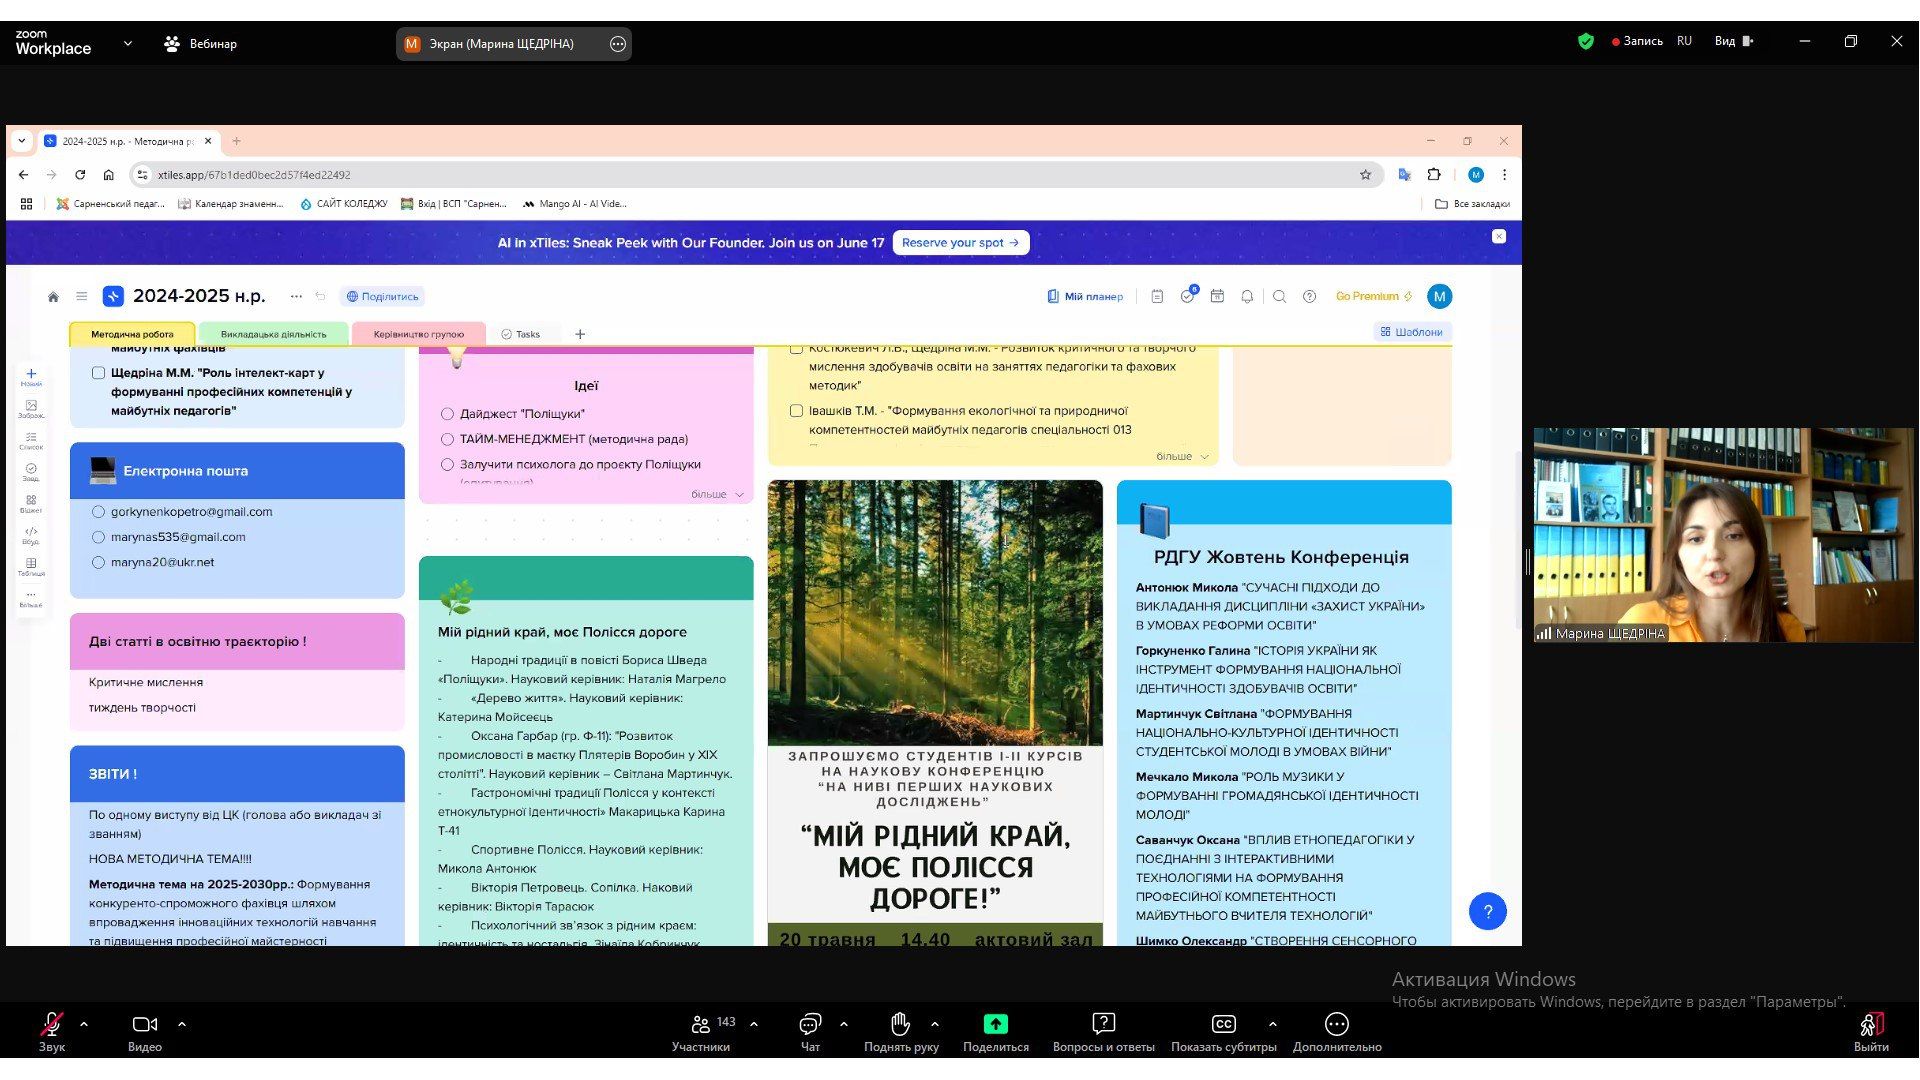This screenshot has width=1920, height=1080.
Task: Open the M user avatar in xTiles
Action: tap(1440, 296)
